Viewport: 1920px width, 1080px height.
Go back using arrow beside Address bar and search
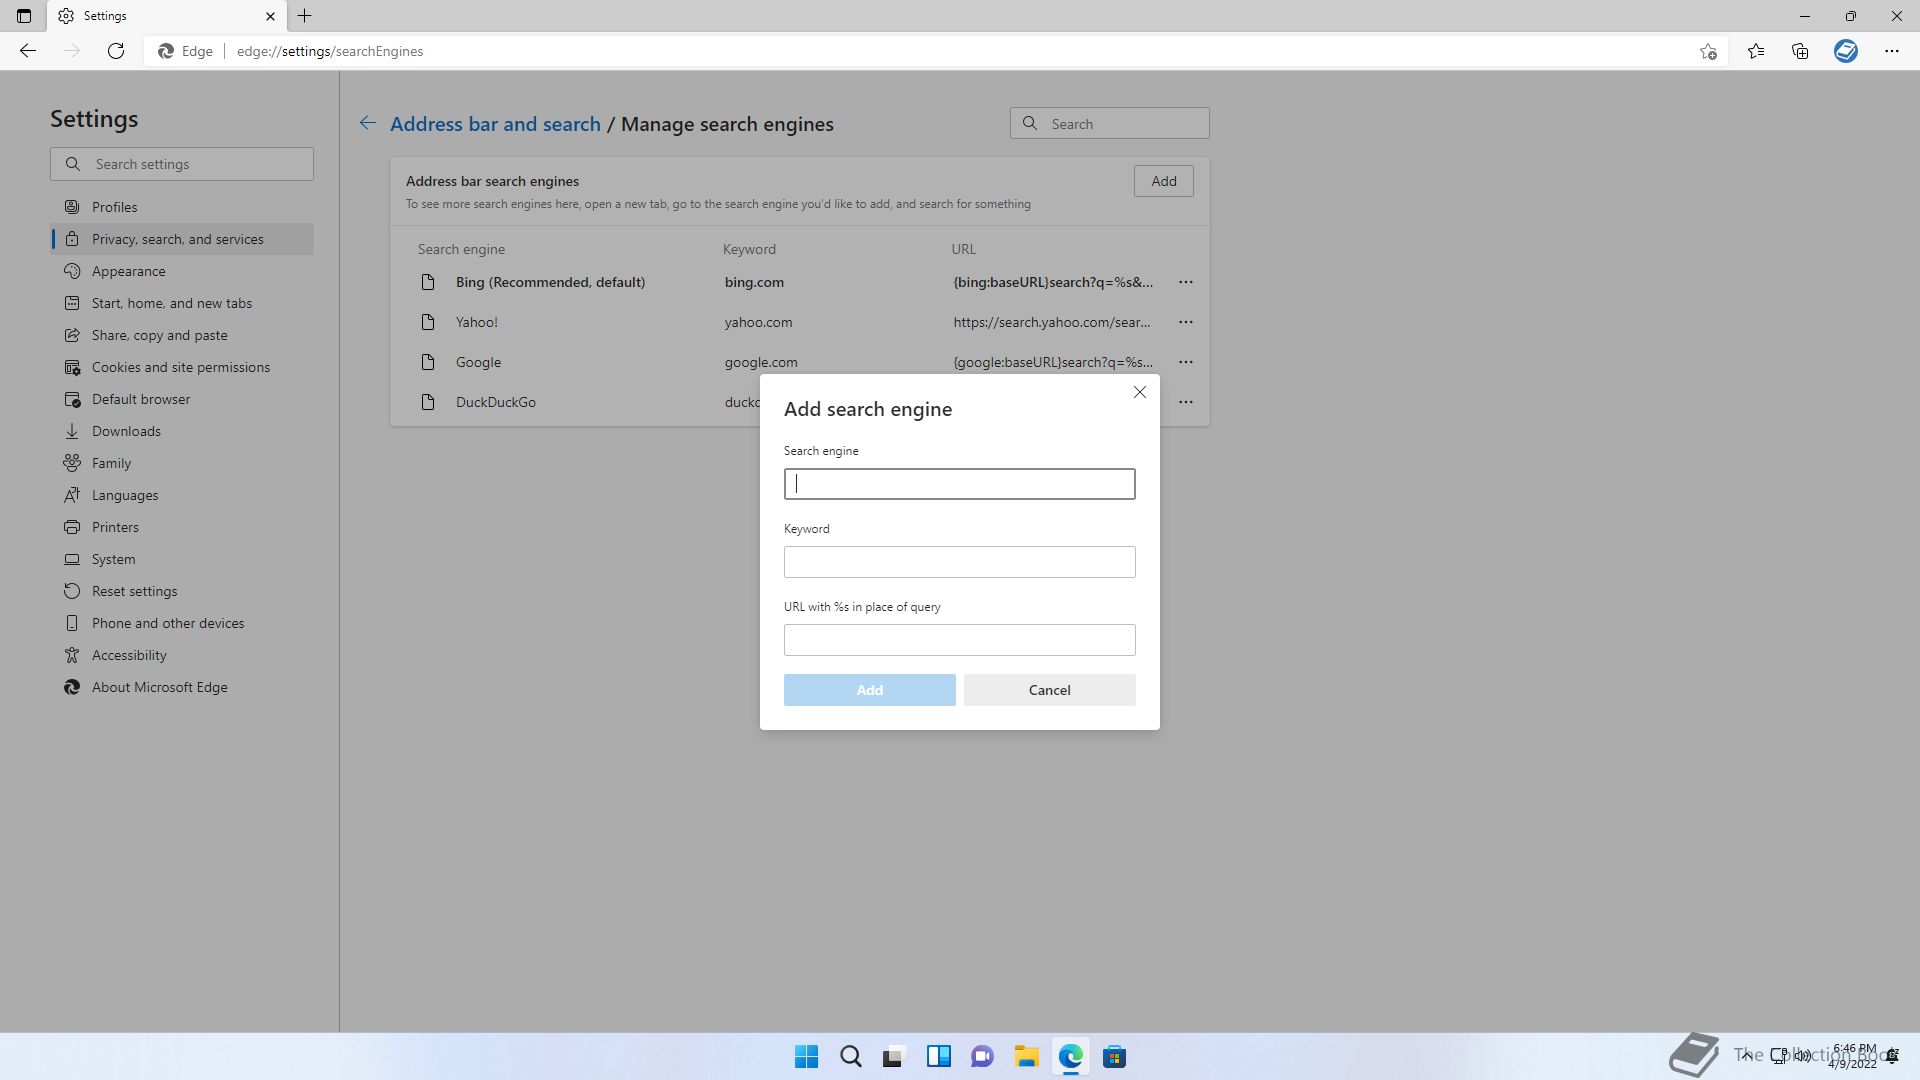tap(368, 123)
